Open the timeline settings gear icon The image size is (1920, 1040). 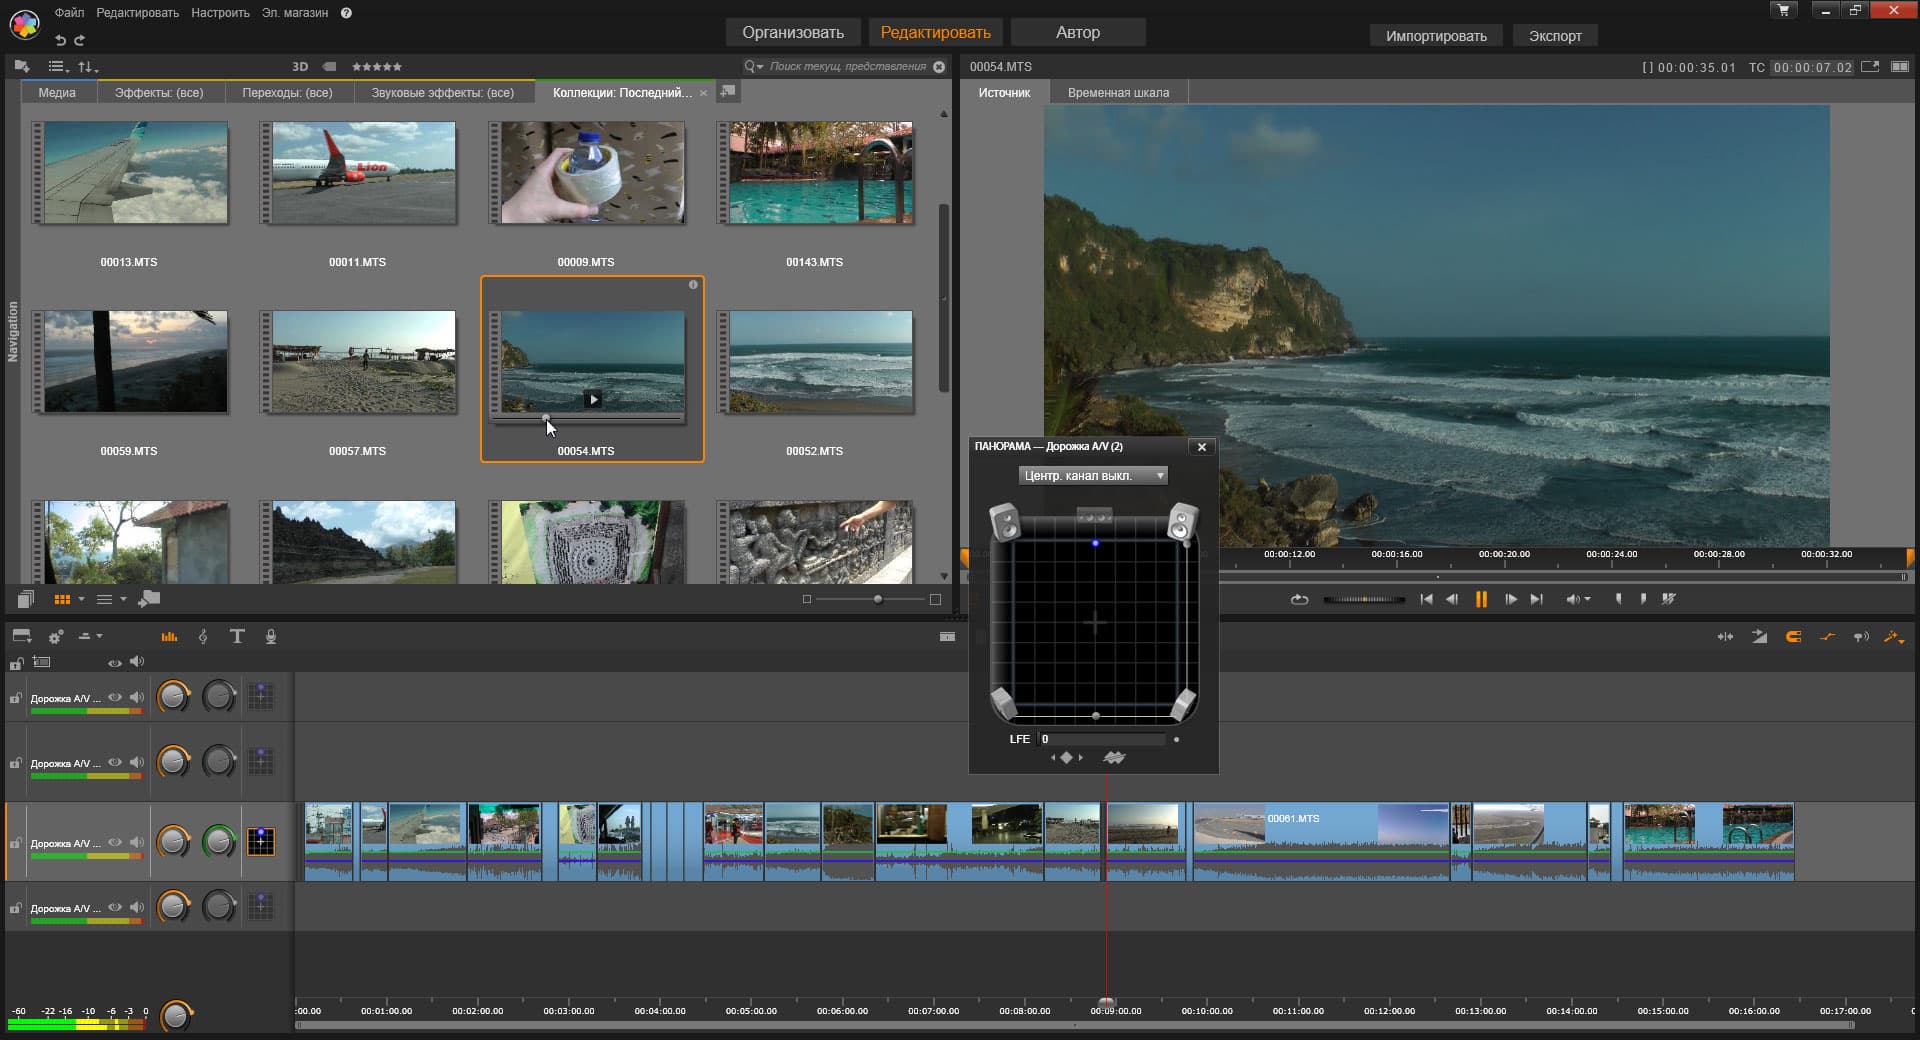coord(56,637)
